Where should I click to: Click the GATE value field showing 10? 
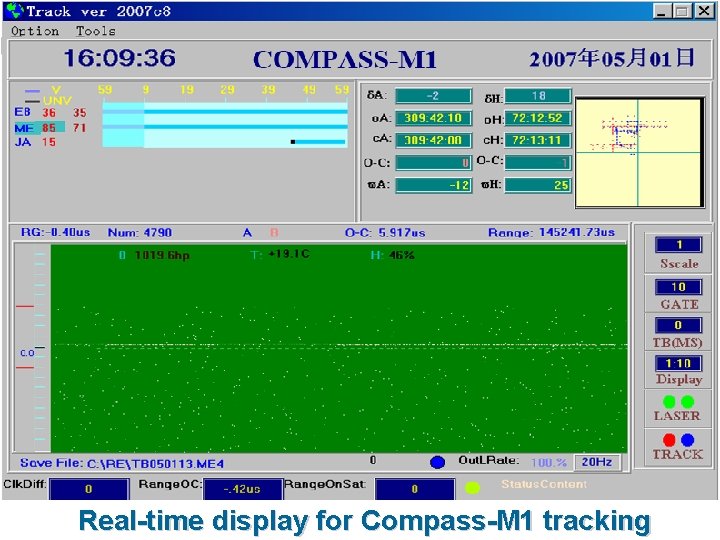pyautogui.click(x=679, y=287)
